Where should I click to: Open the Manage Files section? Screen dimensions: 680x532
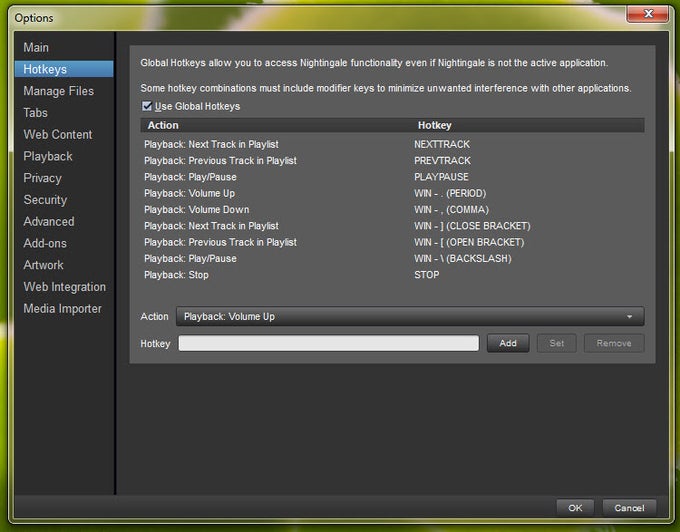[64, 91]
